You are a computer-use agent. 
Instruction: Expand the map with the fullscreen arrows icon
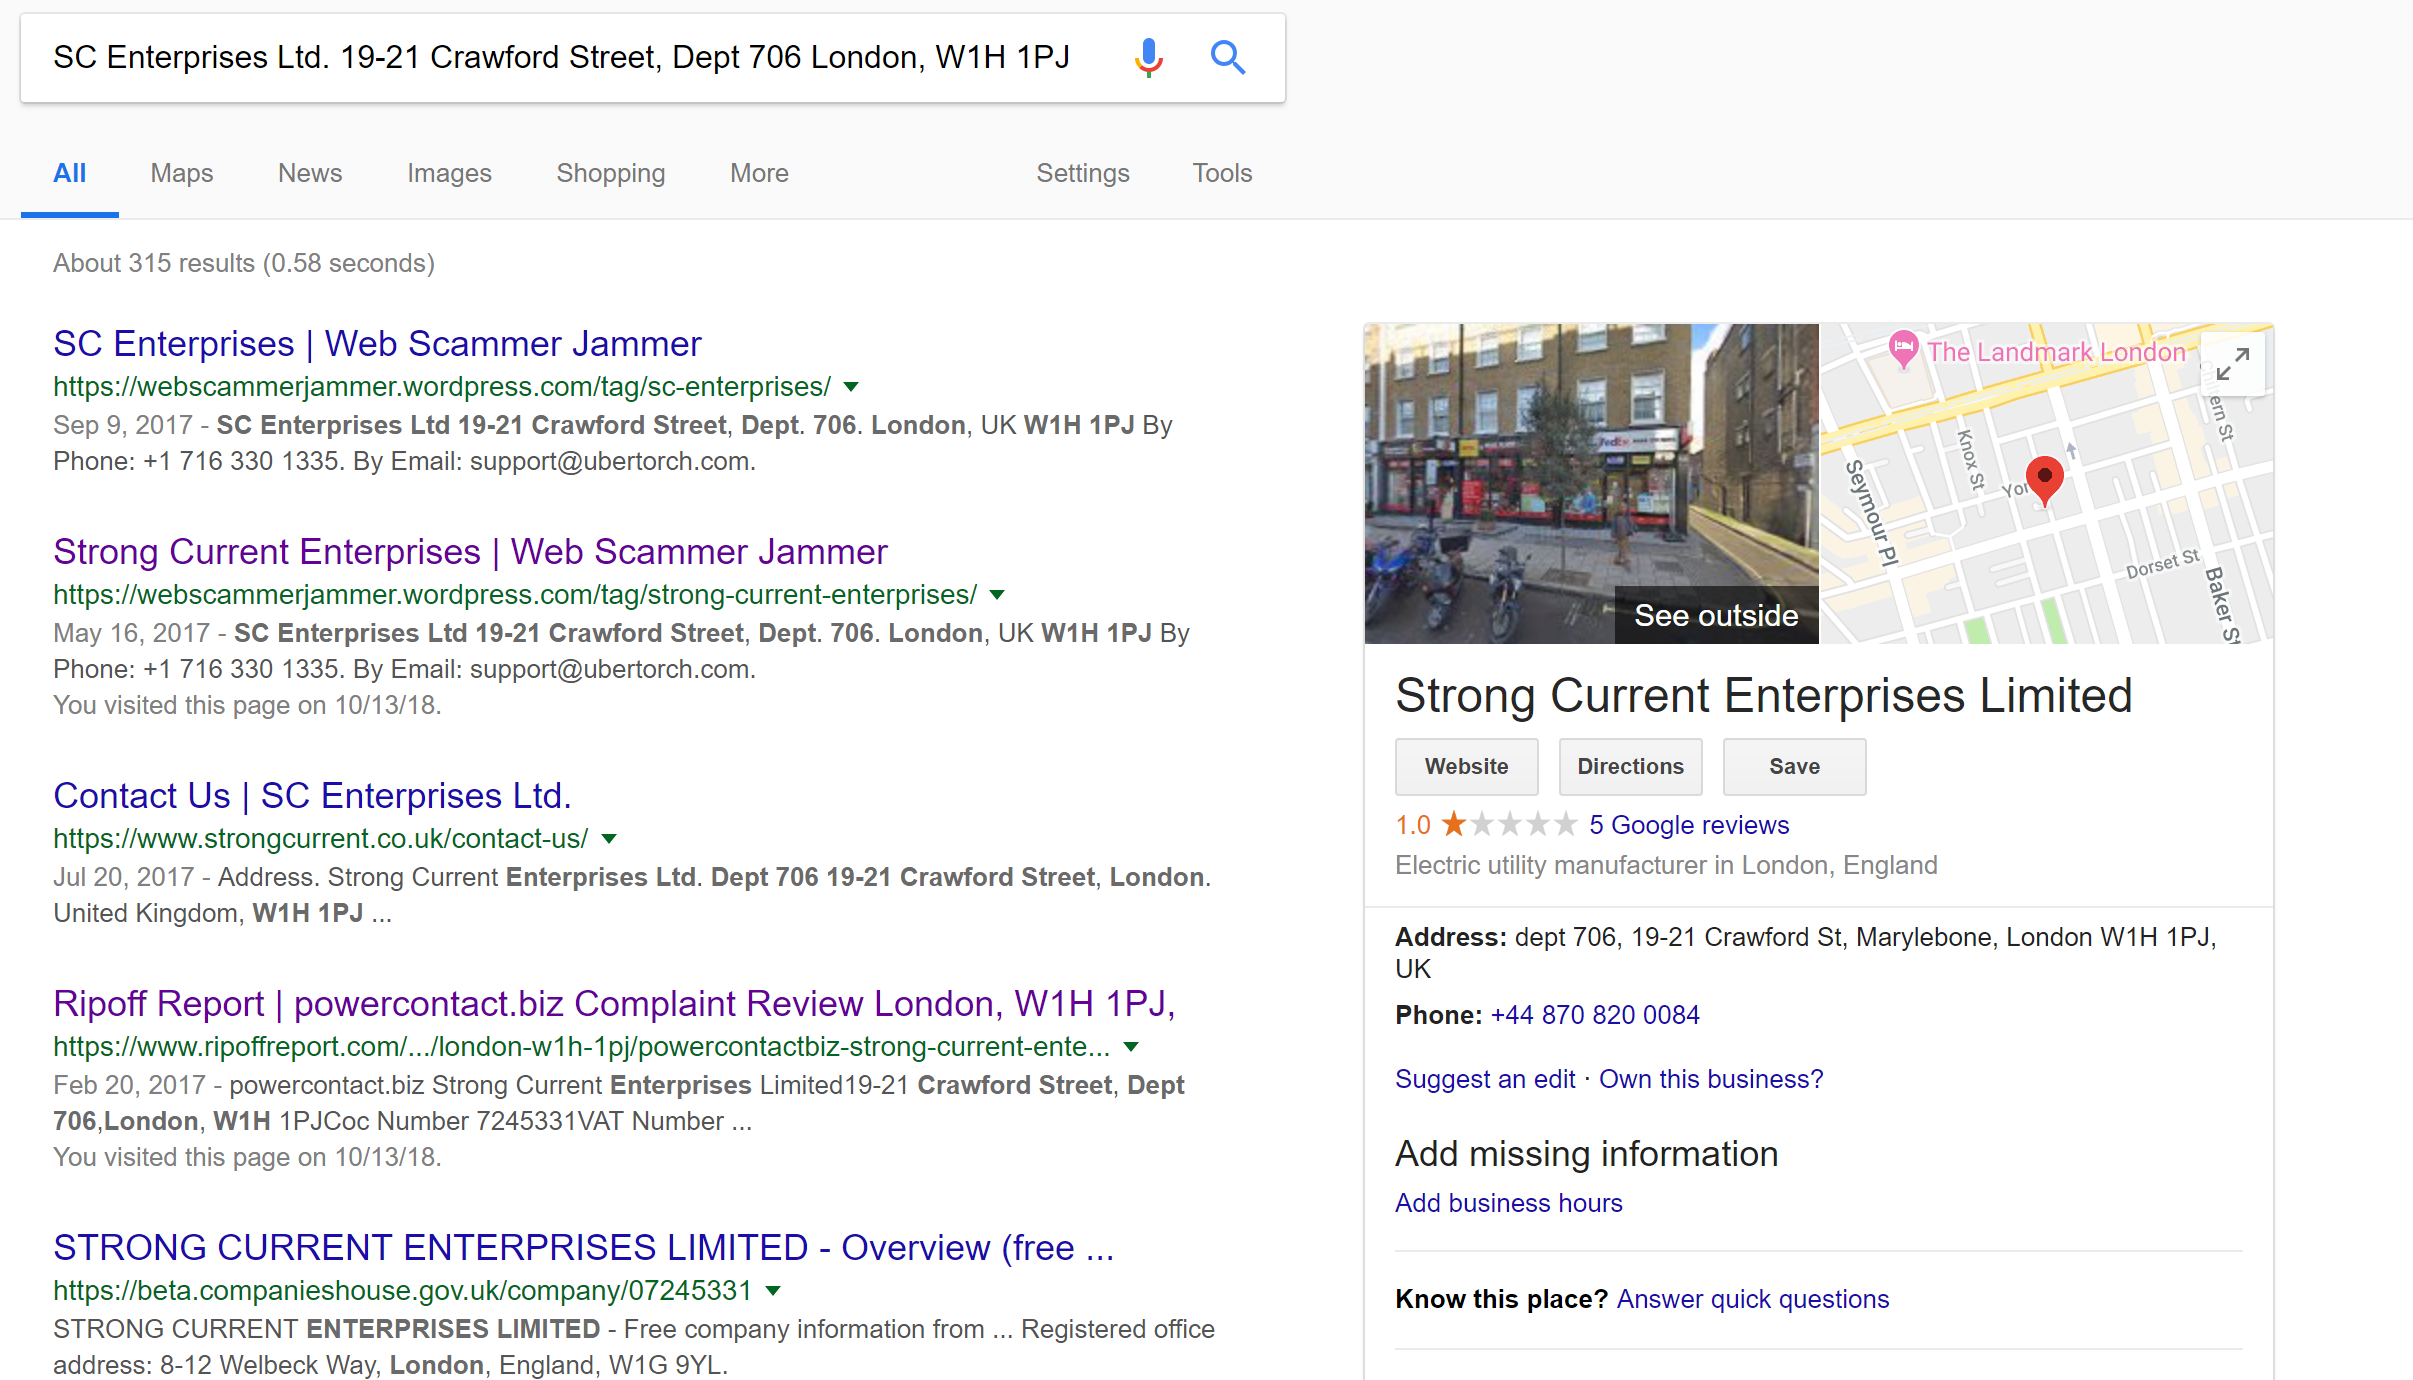pos(2233,364)
